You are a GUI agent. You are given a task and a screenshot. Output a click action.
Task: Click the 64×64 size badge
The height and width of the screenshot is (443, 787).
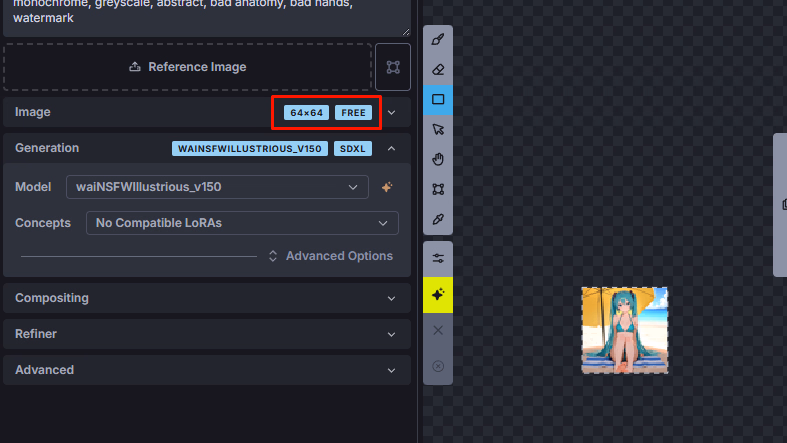pos(306,113)
